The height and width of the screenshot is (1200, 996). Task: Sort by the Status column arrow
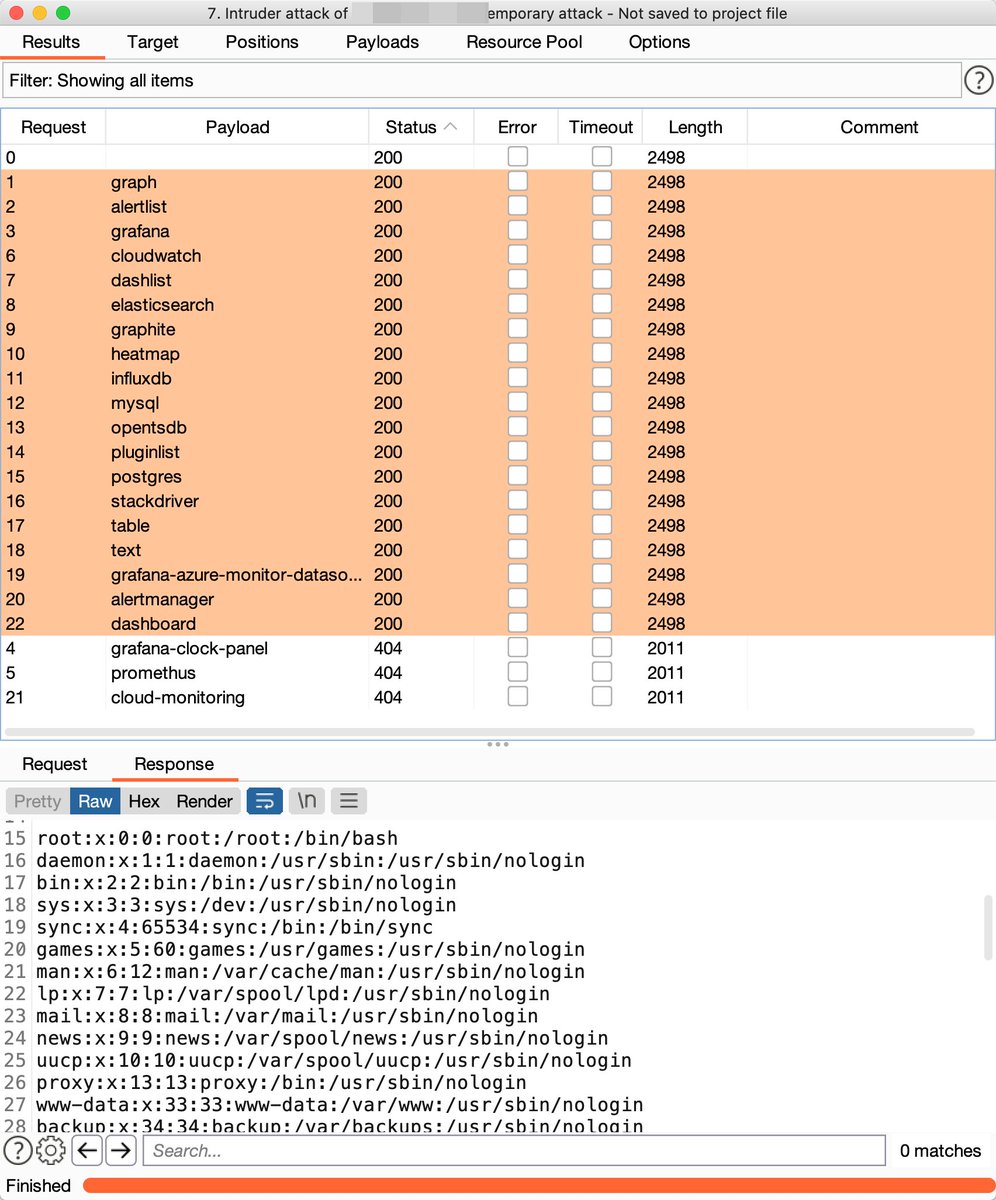(x=450, y=127)
